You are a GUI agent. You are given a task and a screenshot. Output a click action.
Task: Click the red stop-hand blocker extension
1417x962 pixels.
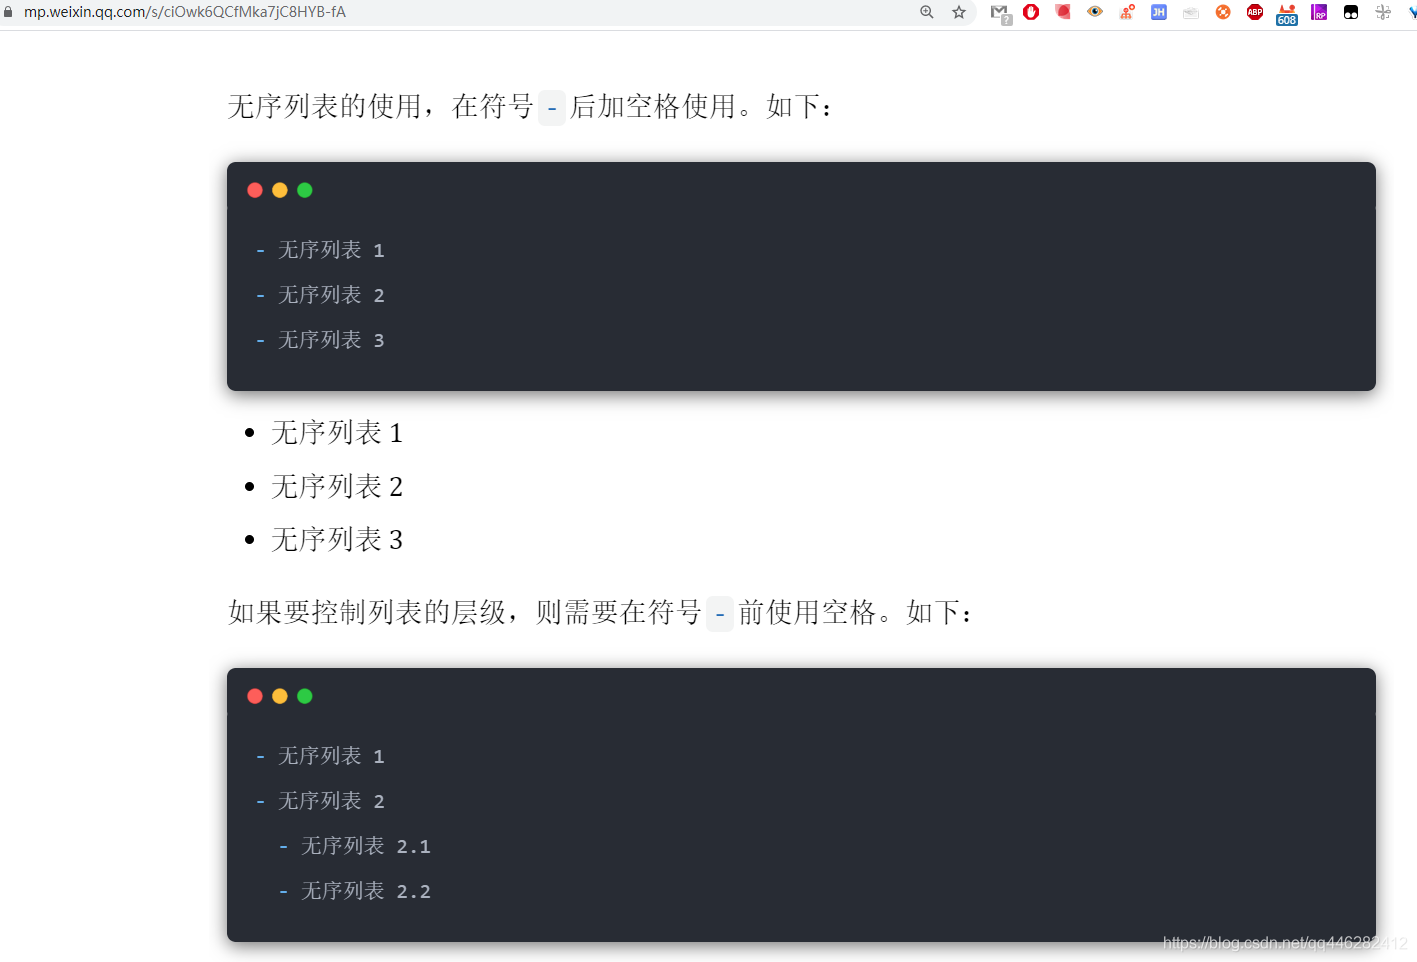[x=1031, y=12]
